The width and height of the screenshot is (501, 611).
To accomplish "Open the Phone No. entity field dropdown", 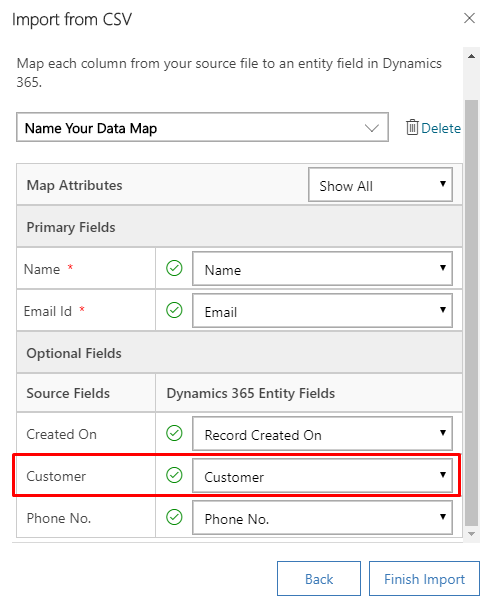I will [x=322, y=518].
